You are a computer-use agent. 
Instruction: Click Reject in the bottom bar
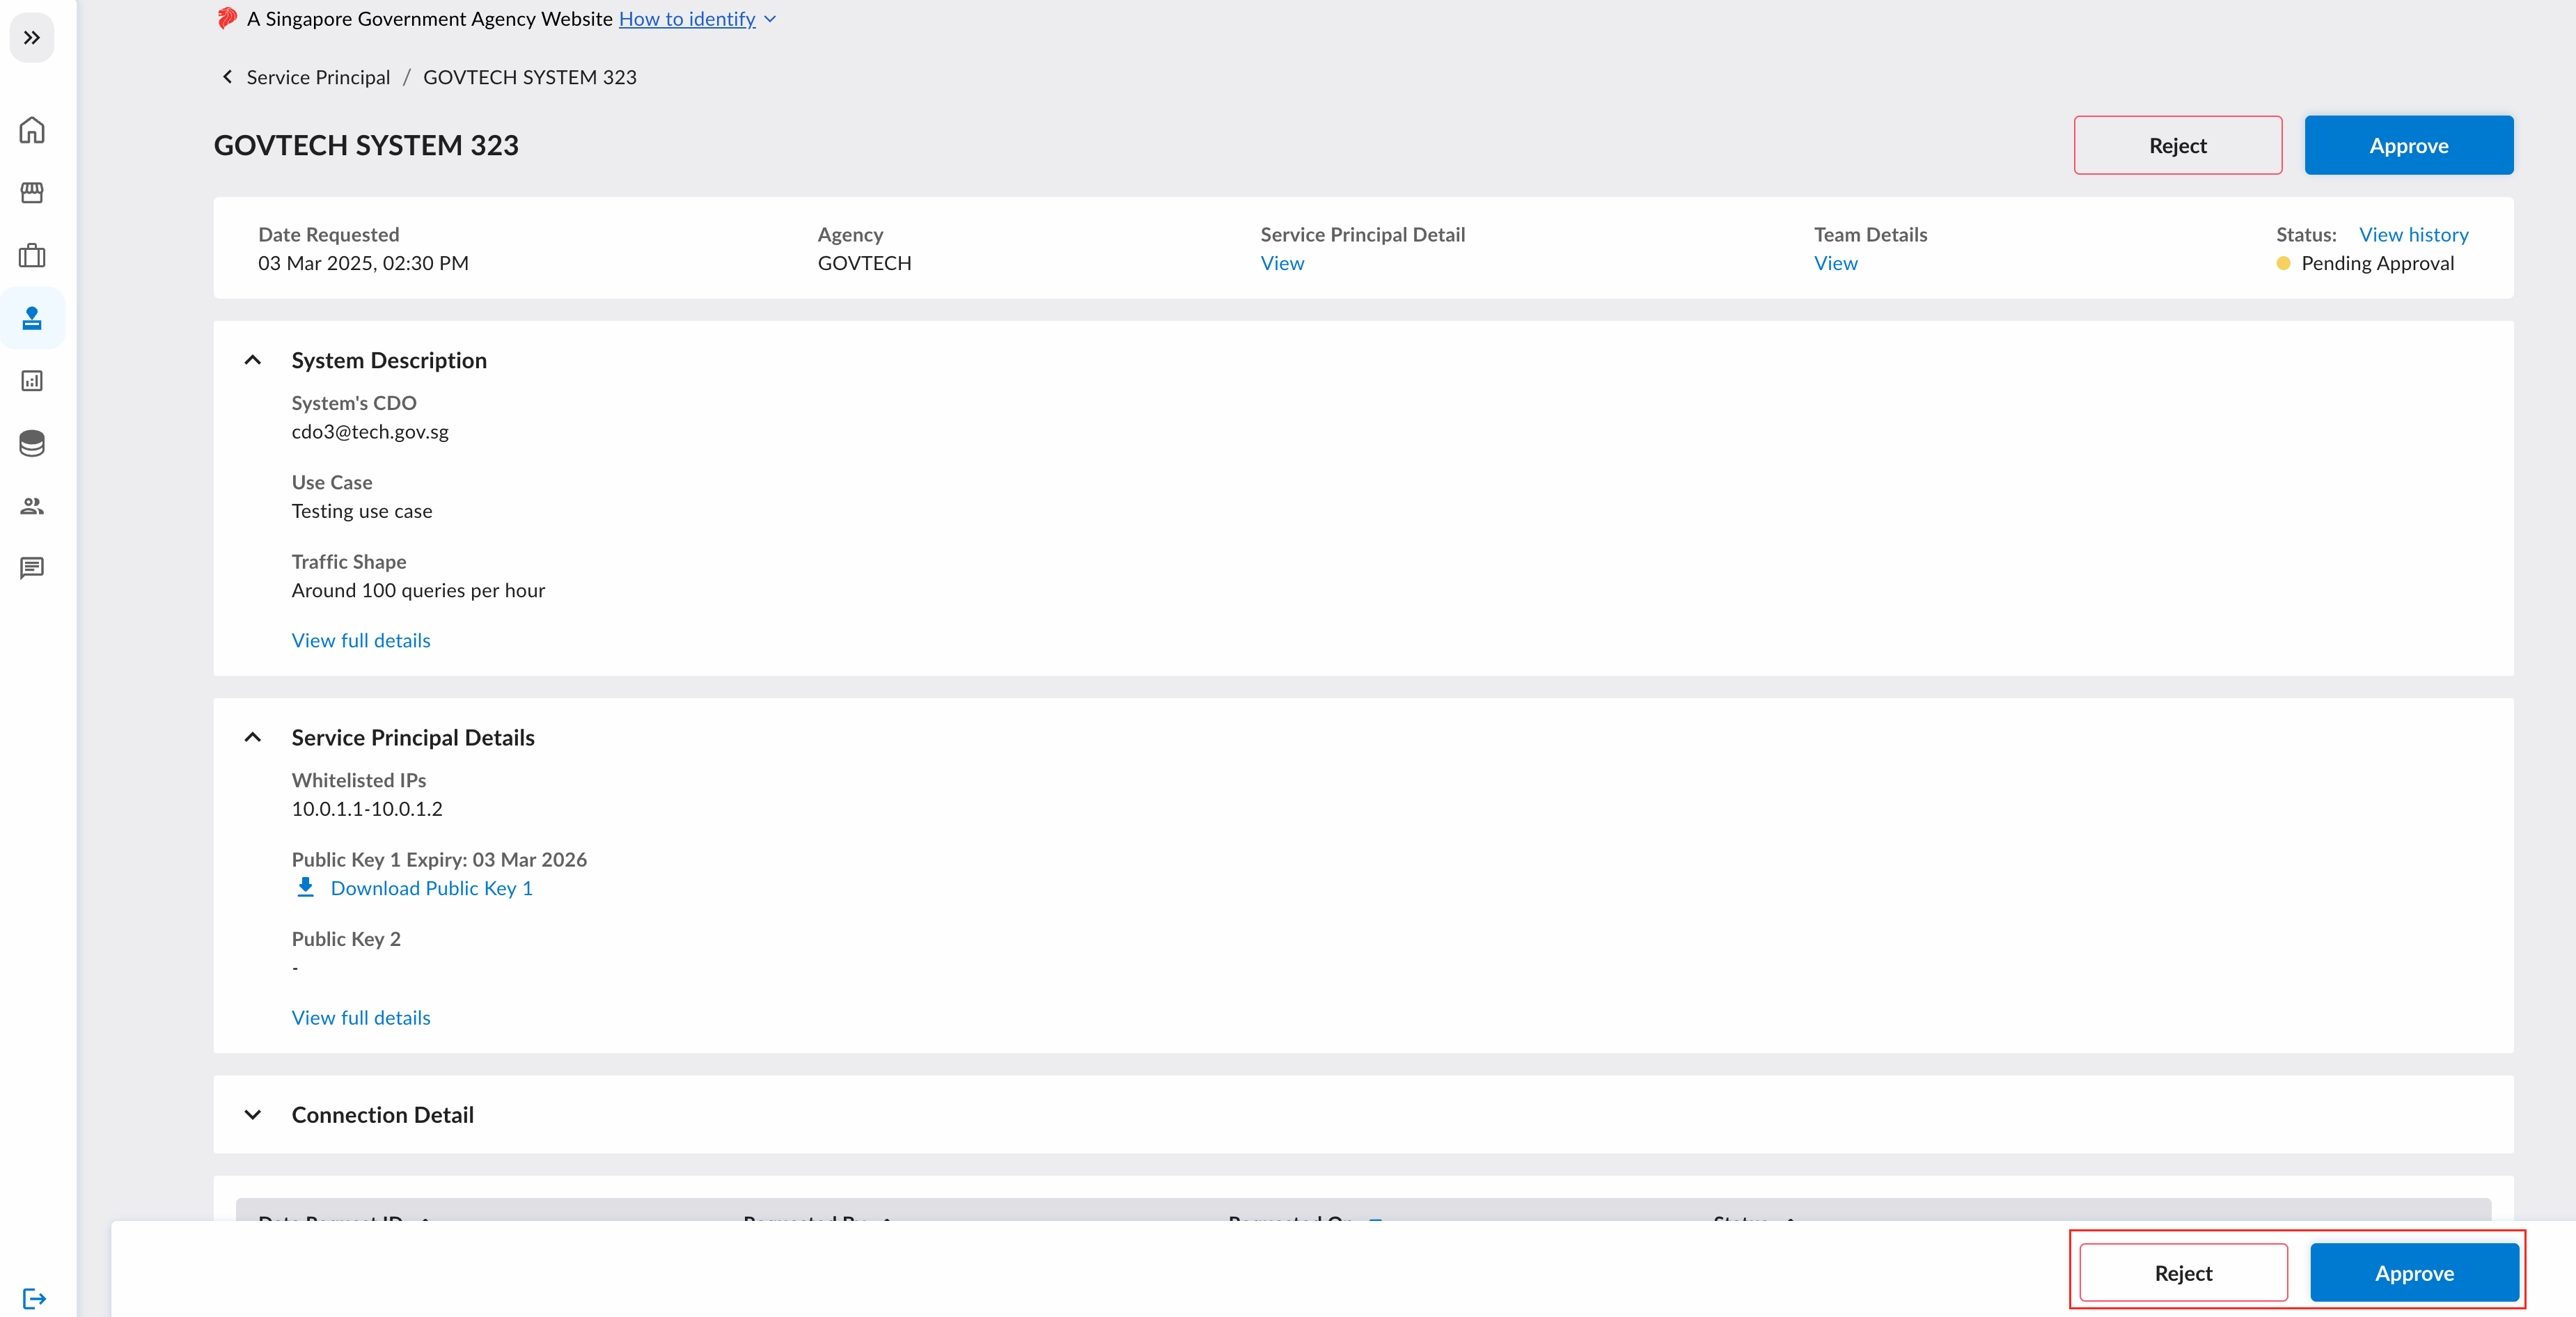[2183, 1272]
